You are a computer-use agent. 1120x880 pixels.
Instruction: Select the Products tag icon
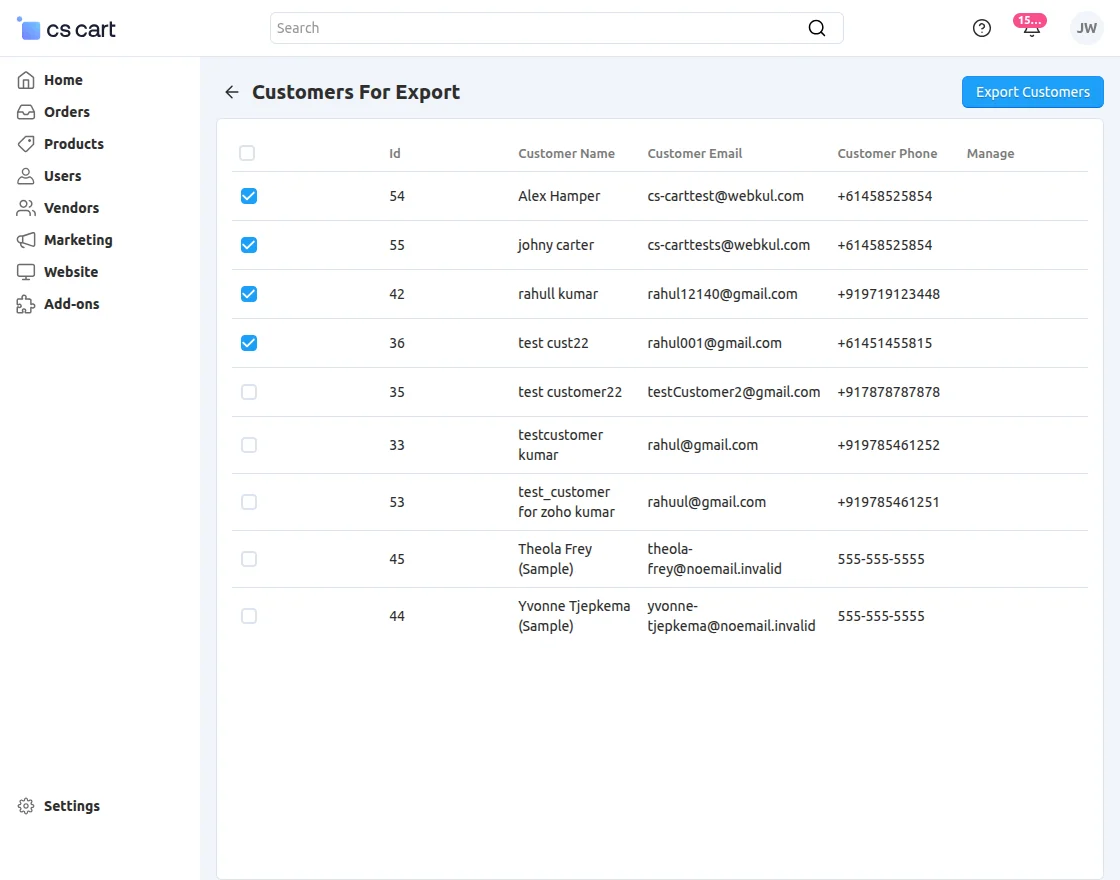[x=26, y=143]
